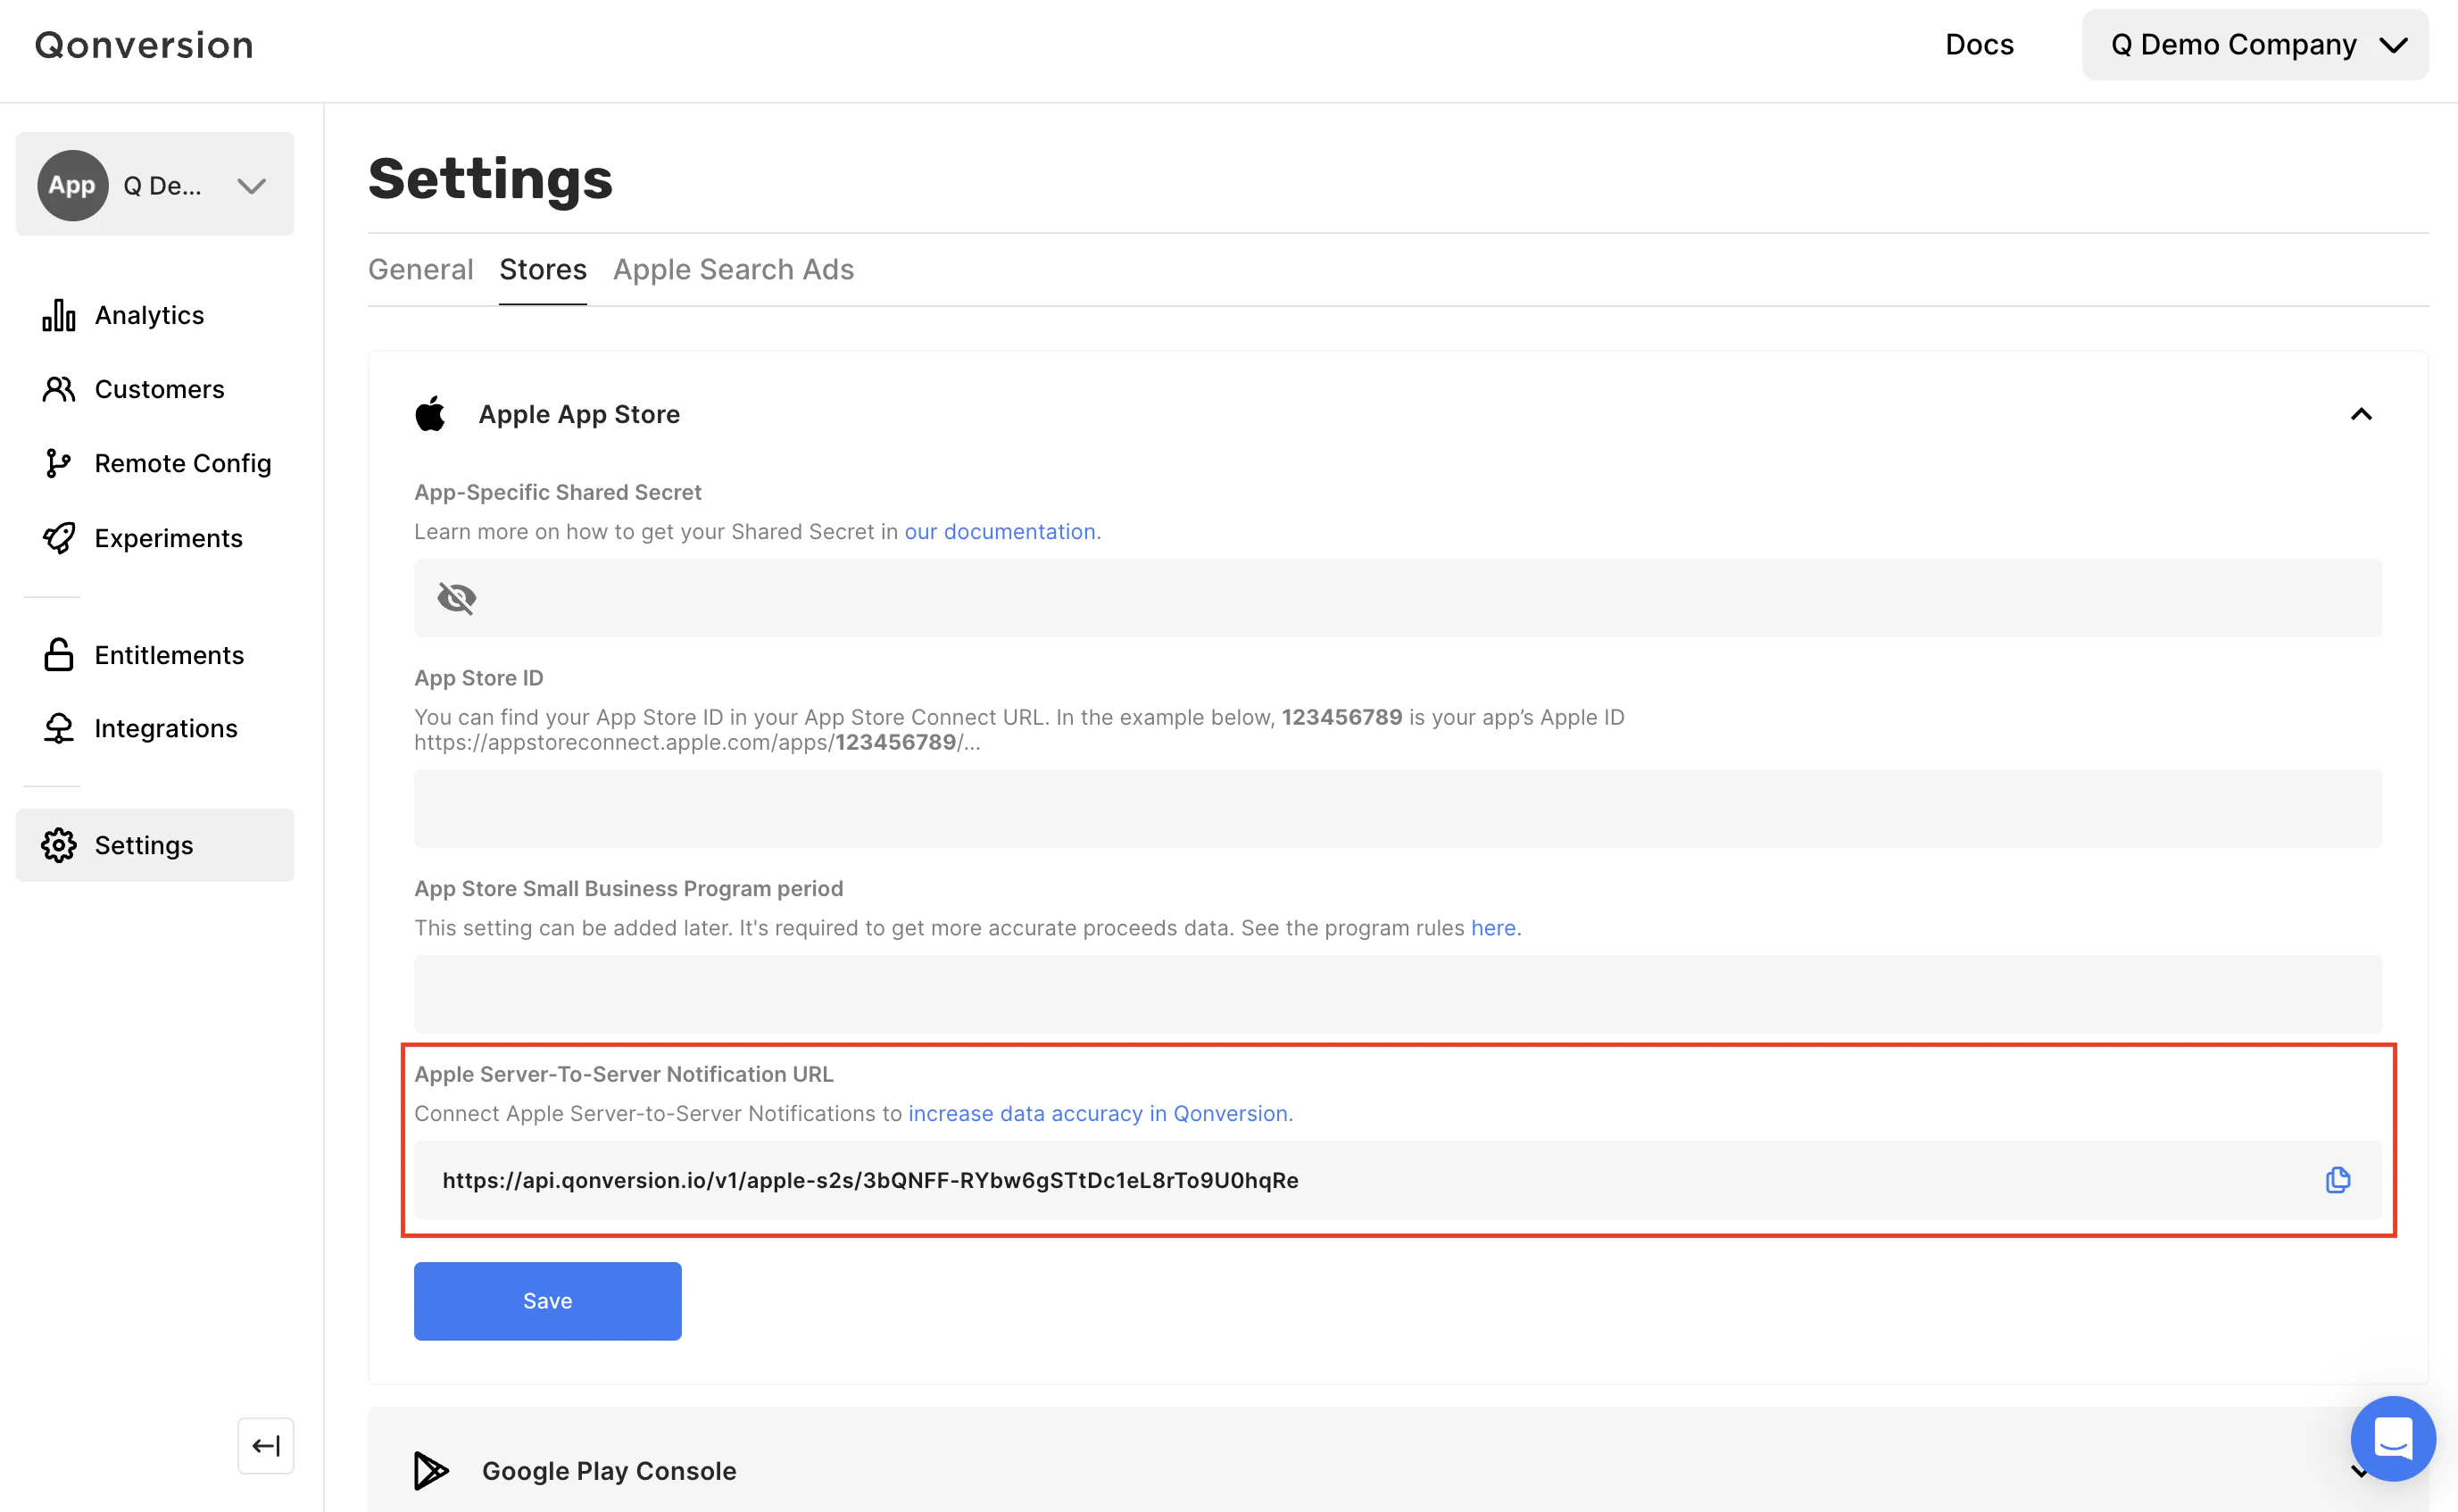The height and width of the screenshot is (1512, 2458).
Task: Open Experiments rocket icon
Action: point(59,538)
